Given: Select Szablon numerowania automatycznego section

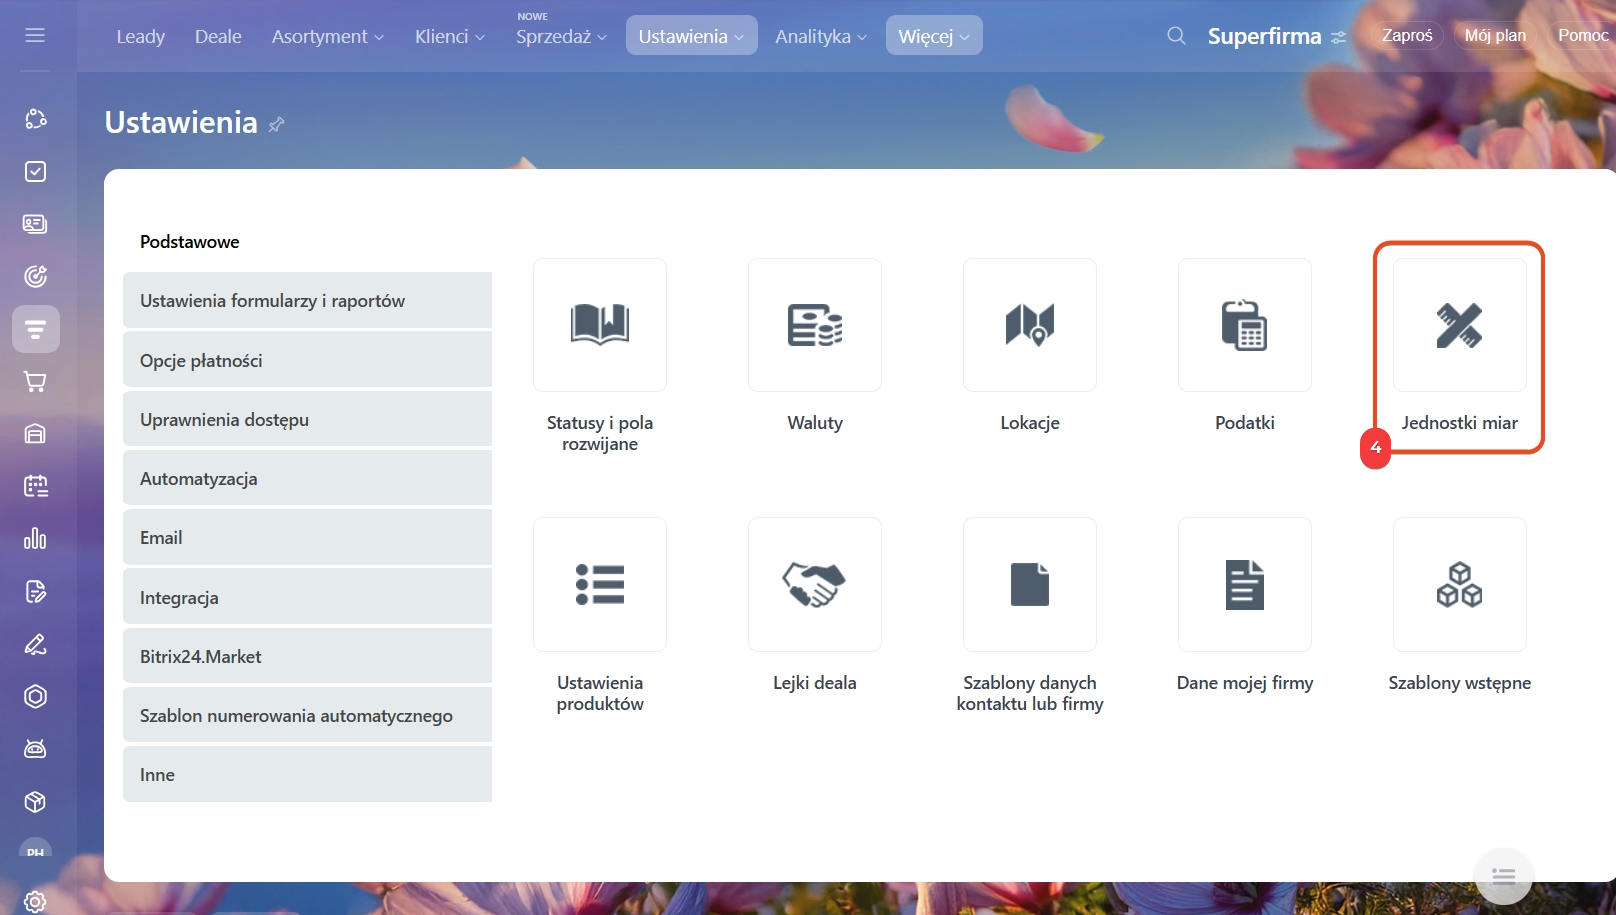Looking at the screenshot, I should (307, 715).
